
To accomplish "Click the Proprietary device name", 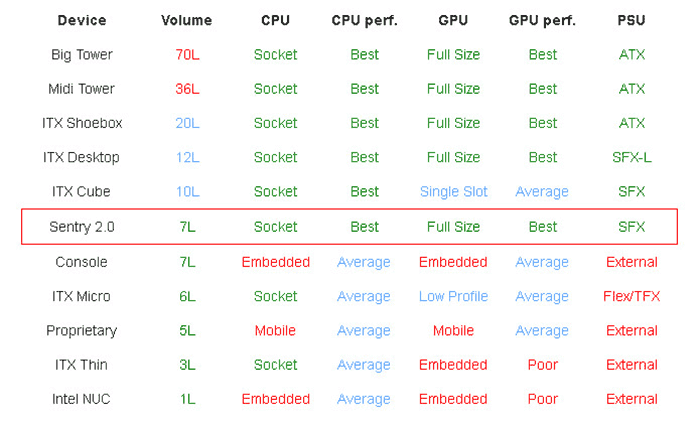I will [82, 330].
